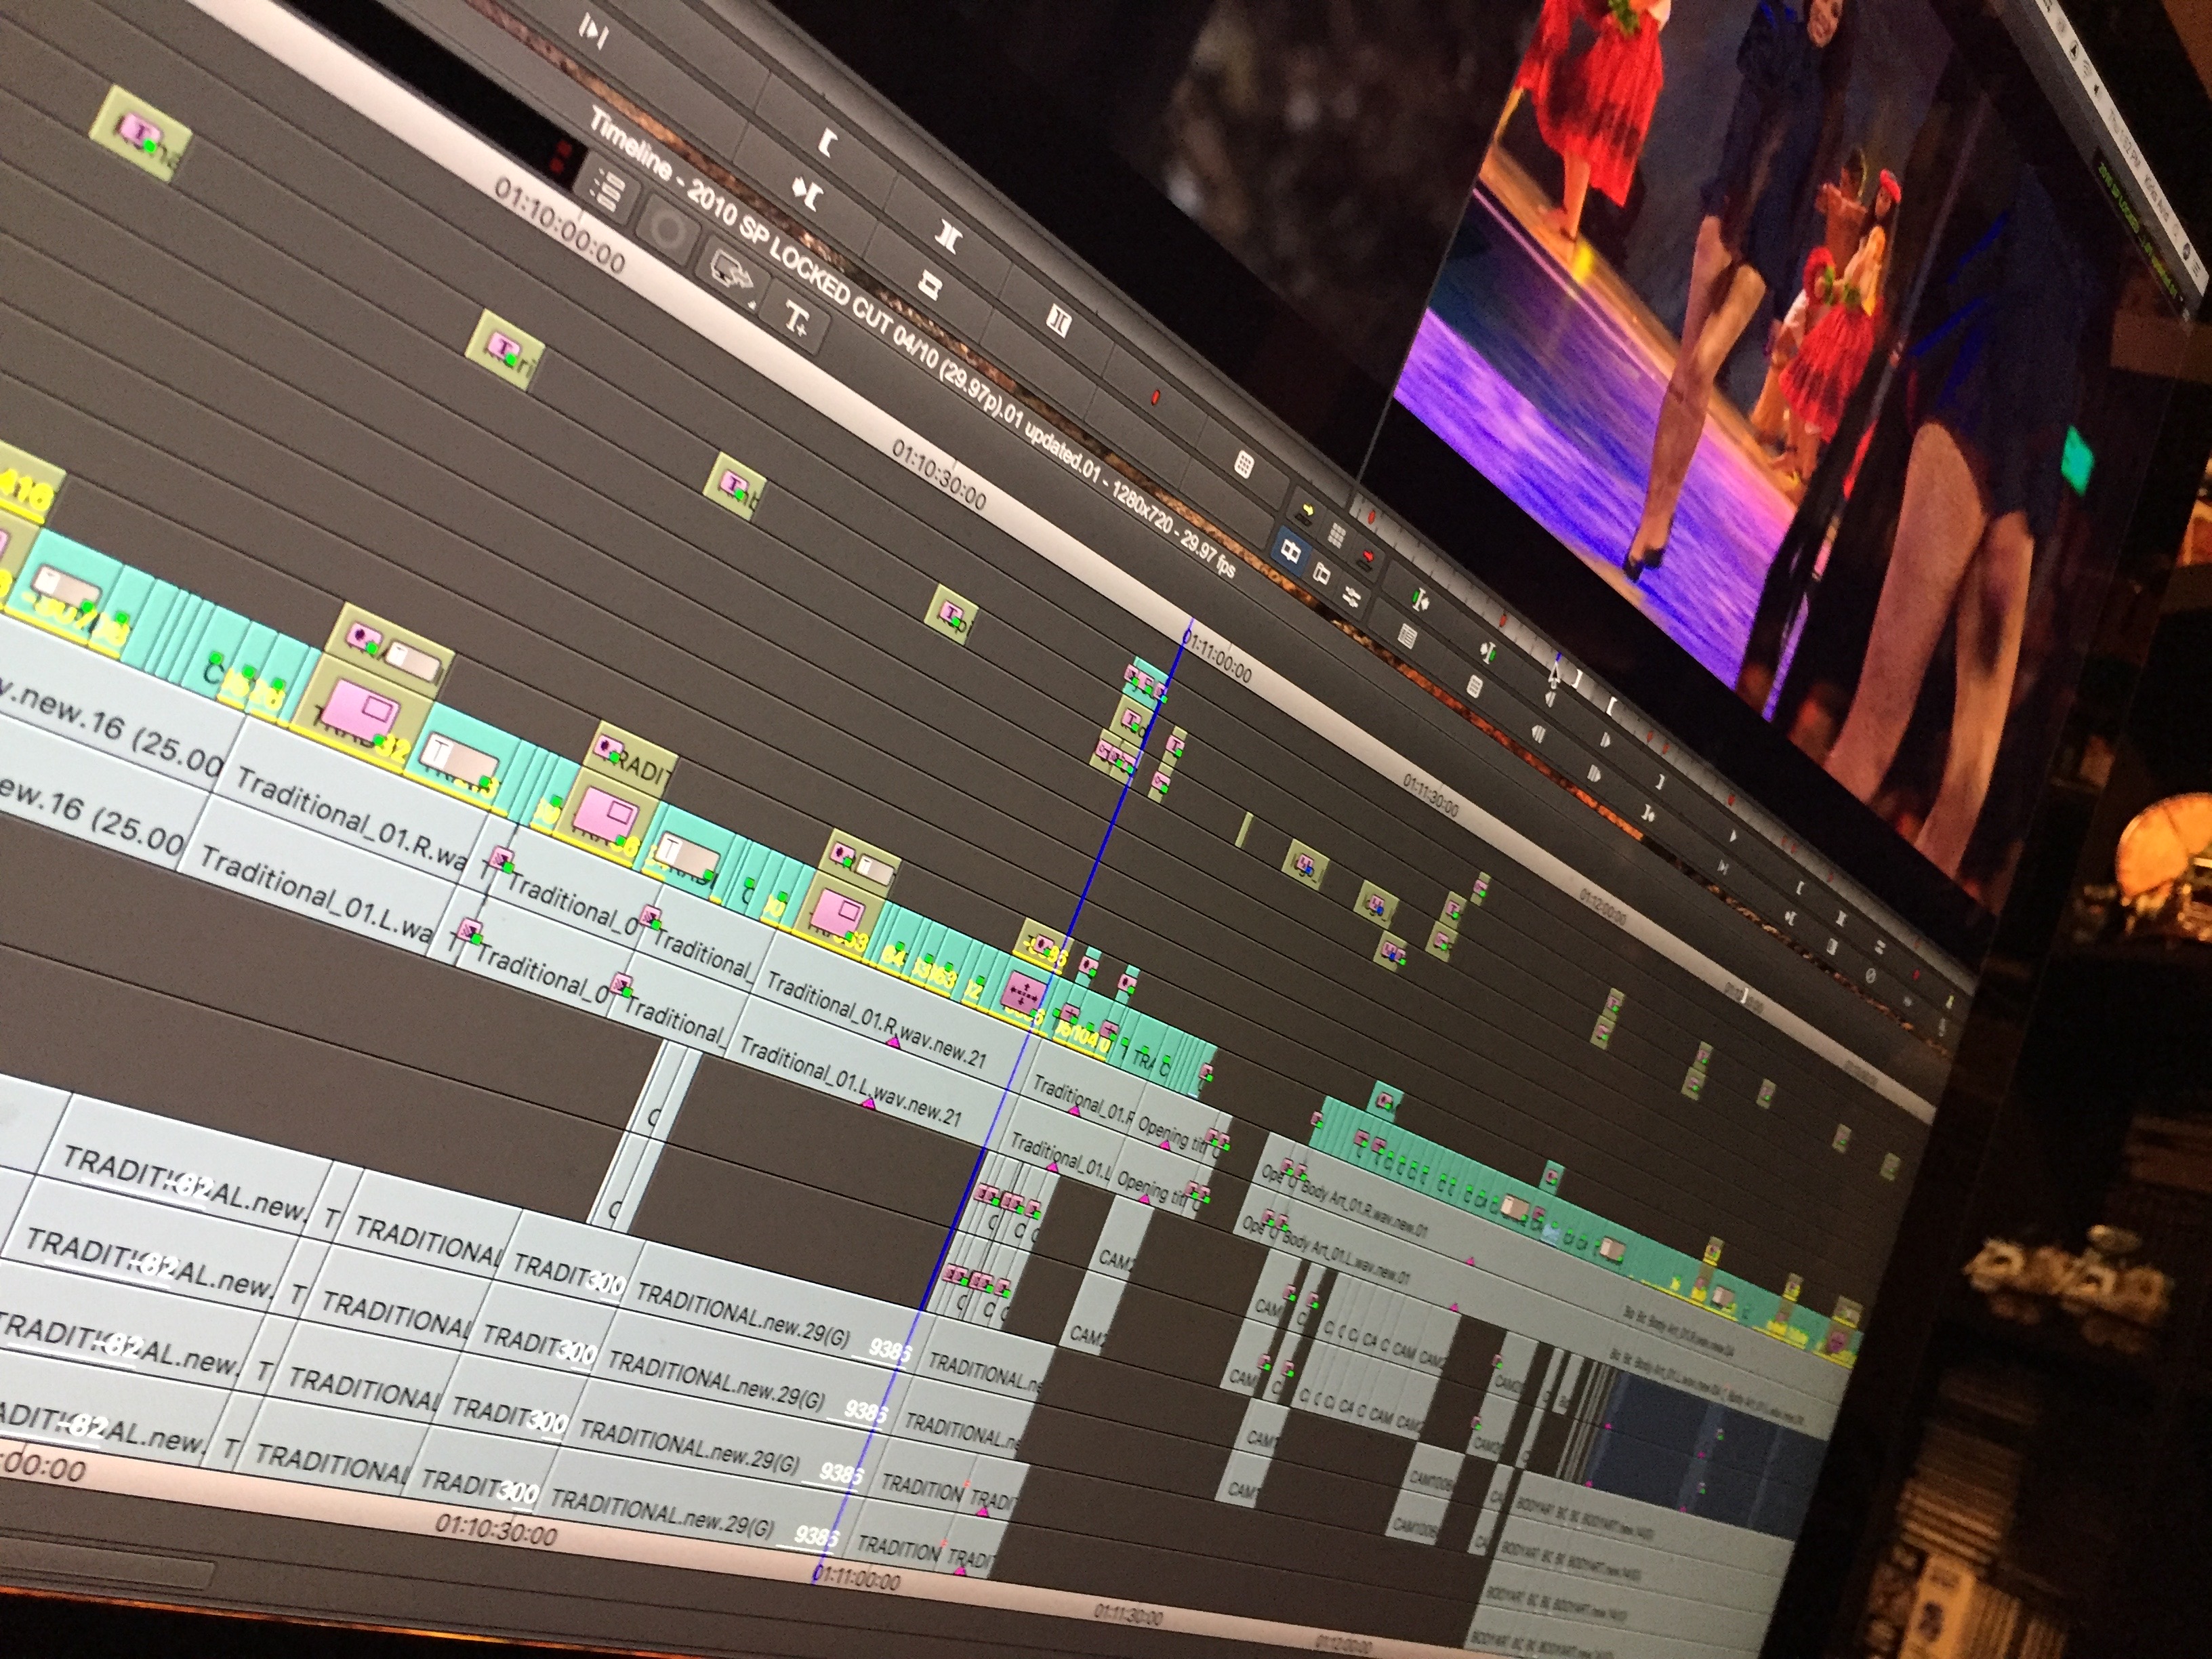The width and height of the screenshot is (2212, 1659).
Task: Click 01:10:30:00 on the top timecode ruler
Action: coord(939,476)
